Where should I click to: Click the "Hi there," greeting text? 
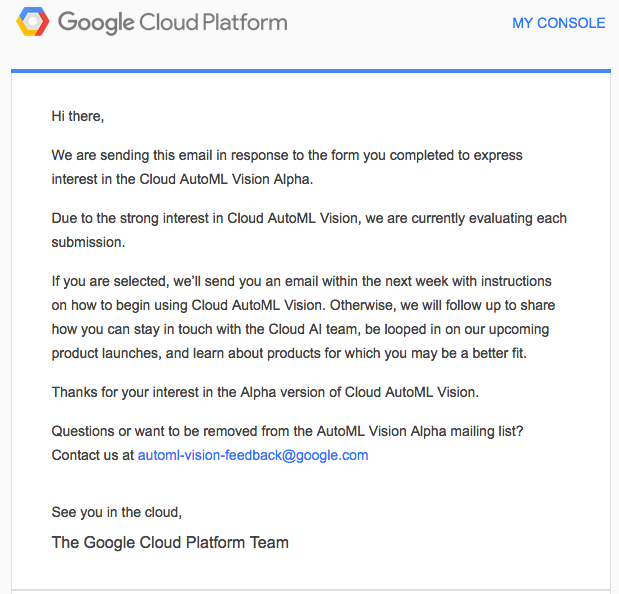pos(78,117)
